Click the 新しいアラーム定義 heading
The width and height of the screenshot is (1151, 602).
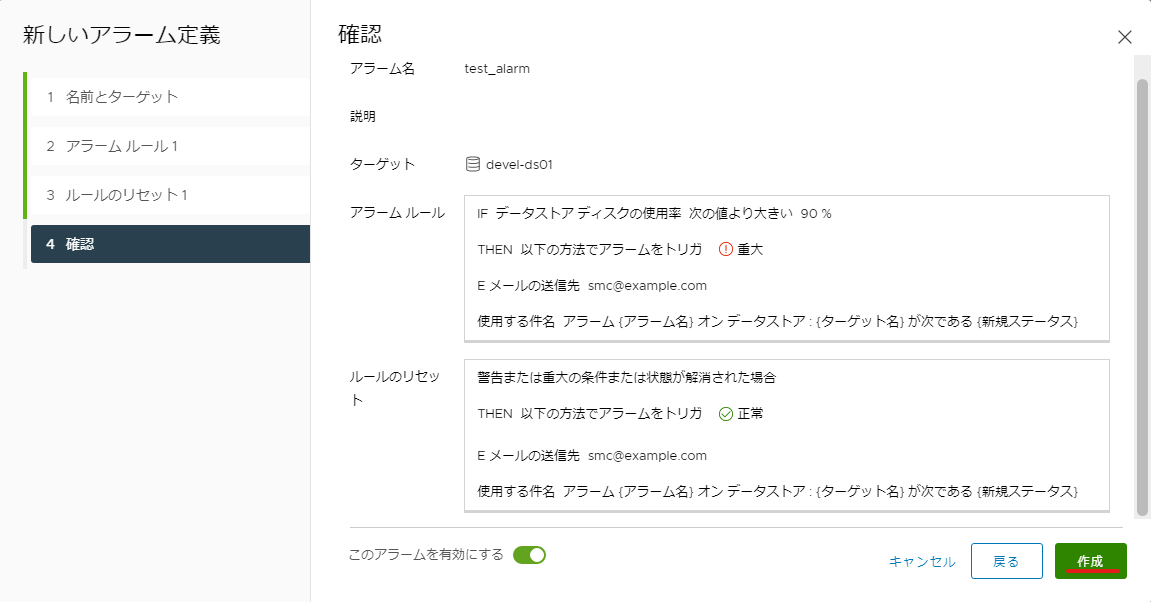pyautogui.click(x=121, y=35)
